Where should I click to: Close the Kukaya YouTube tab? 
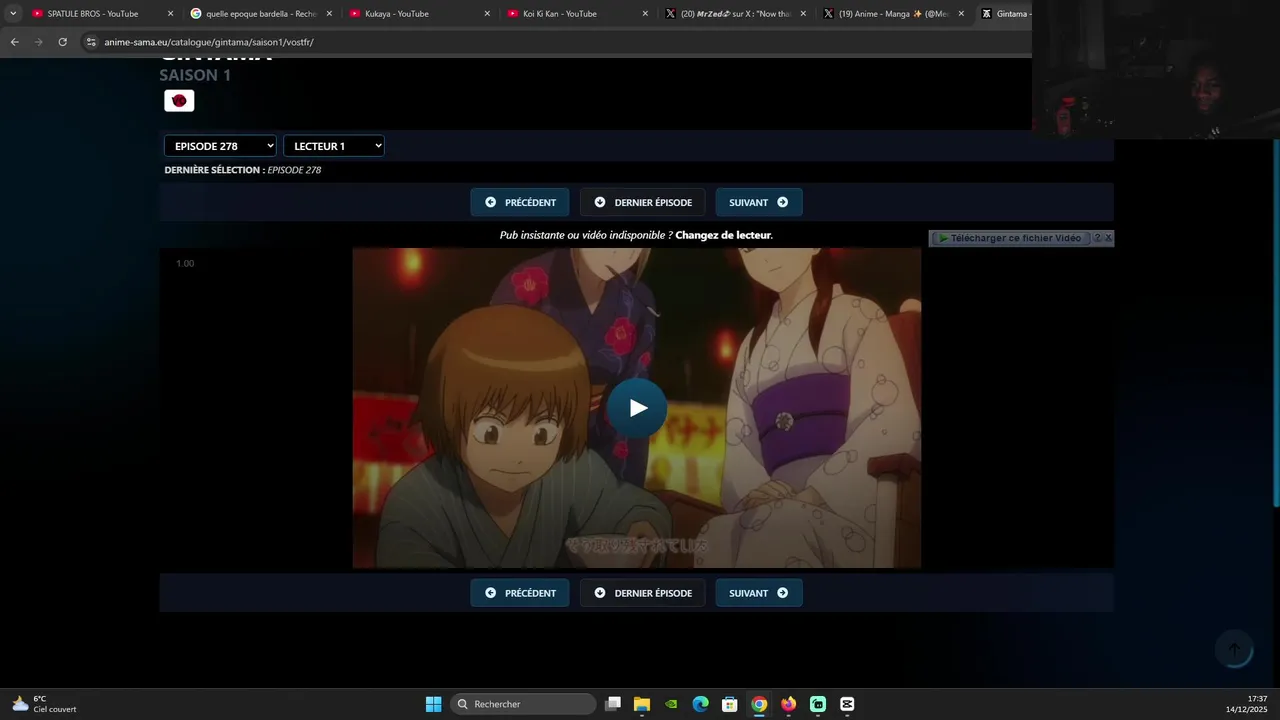[487, 14]
